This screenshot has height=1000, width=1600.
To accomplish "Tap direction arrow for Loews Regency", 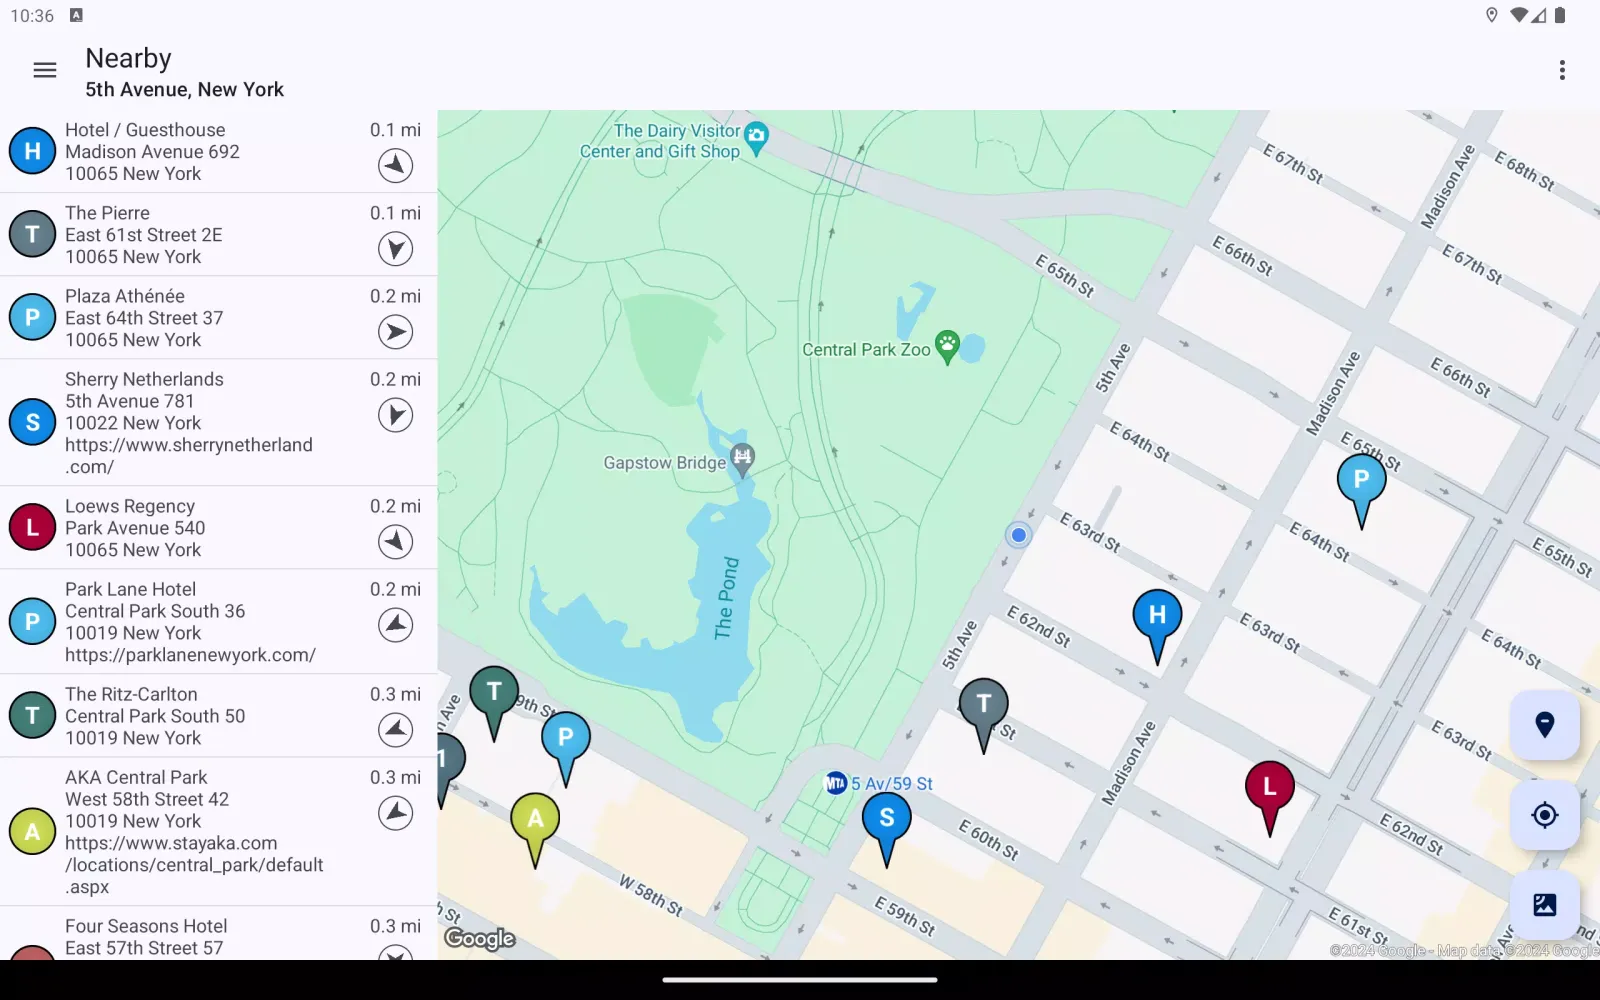I will (396, 541).
